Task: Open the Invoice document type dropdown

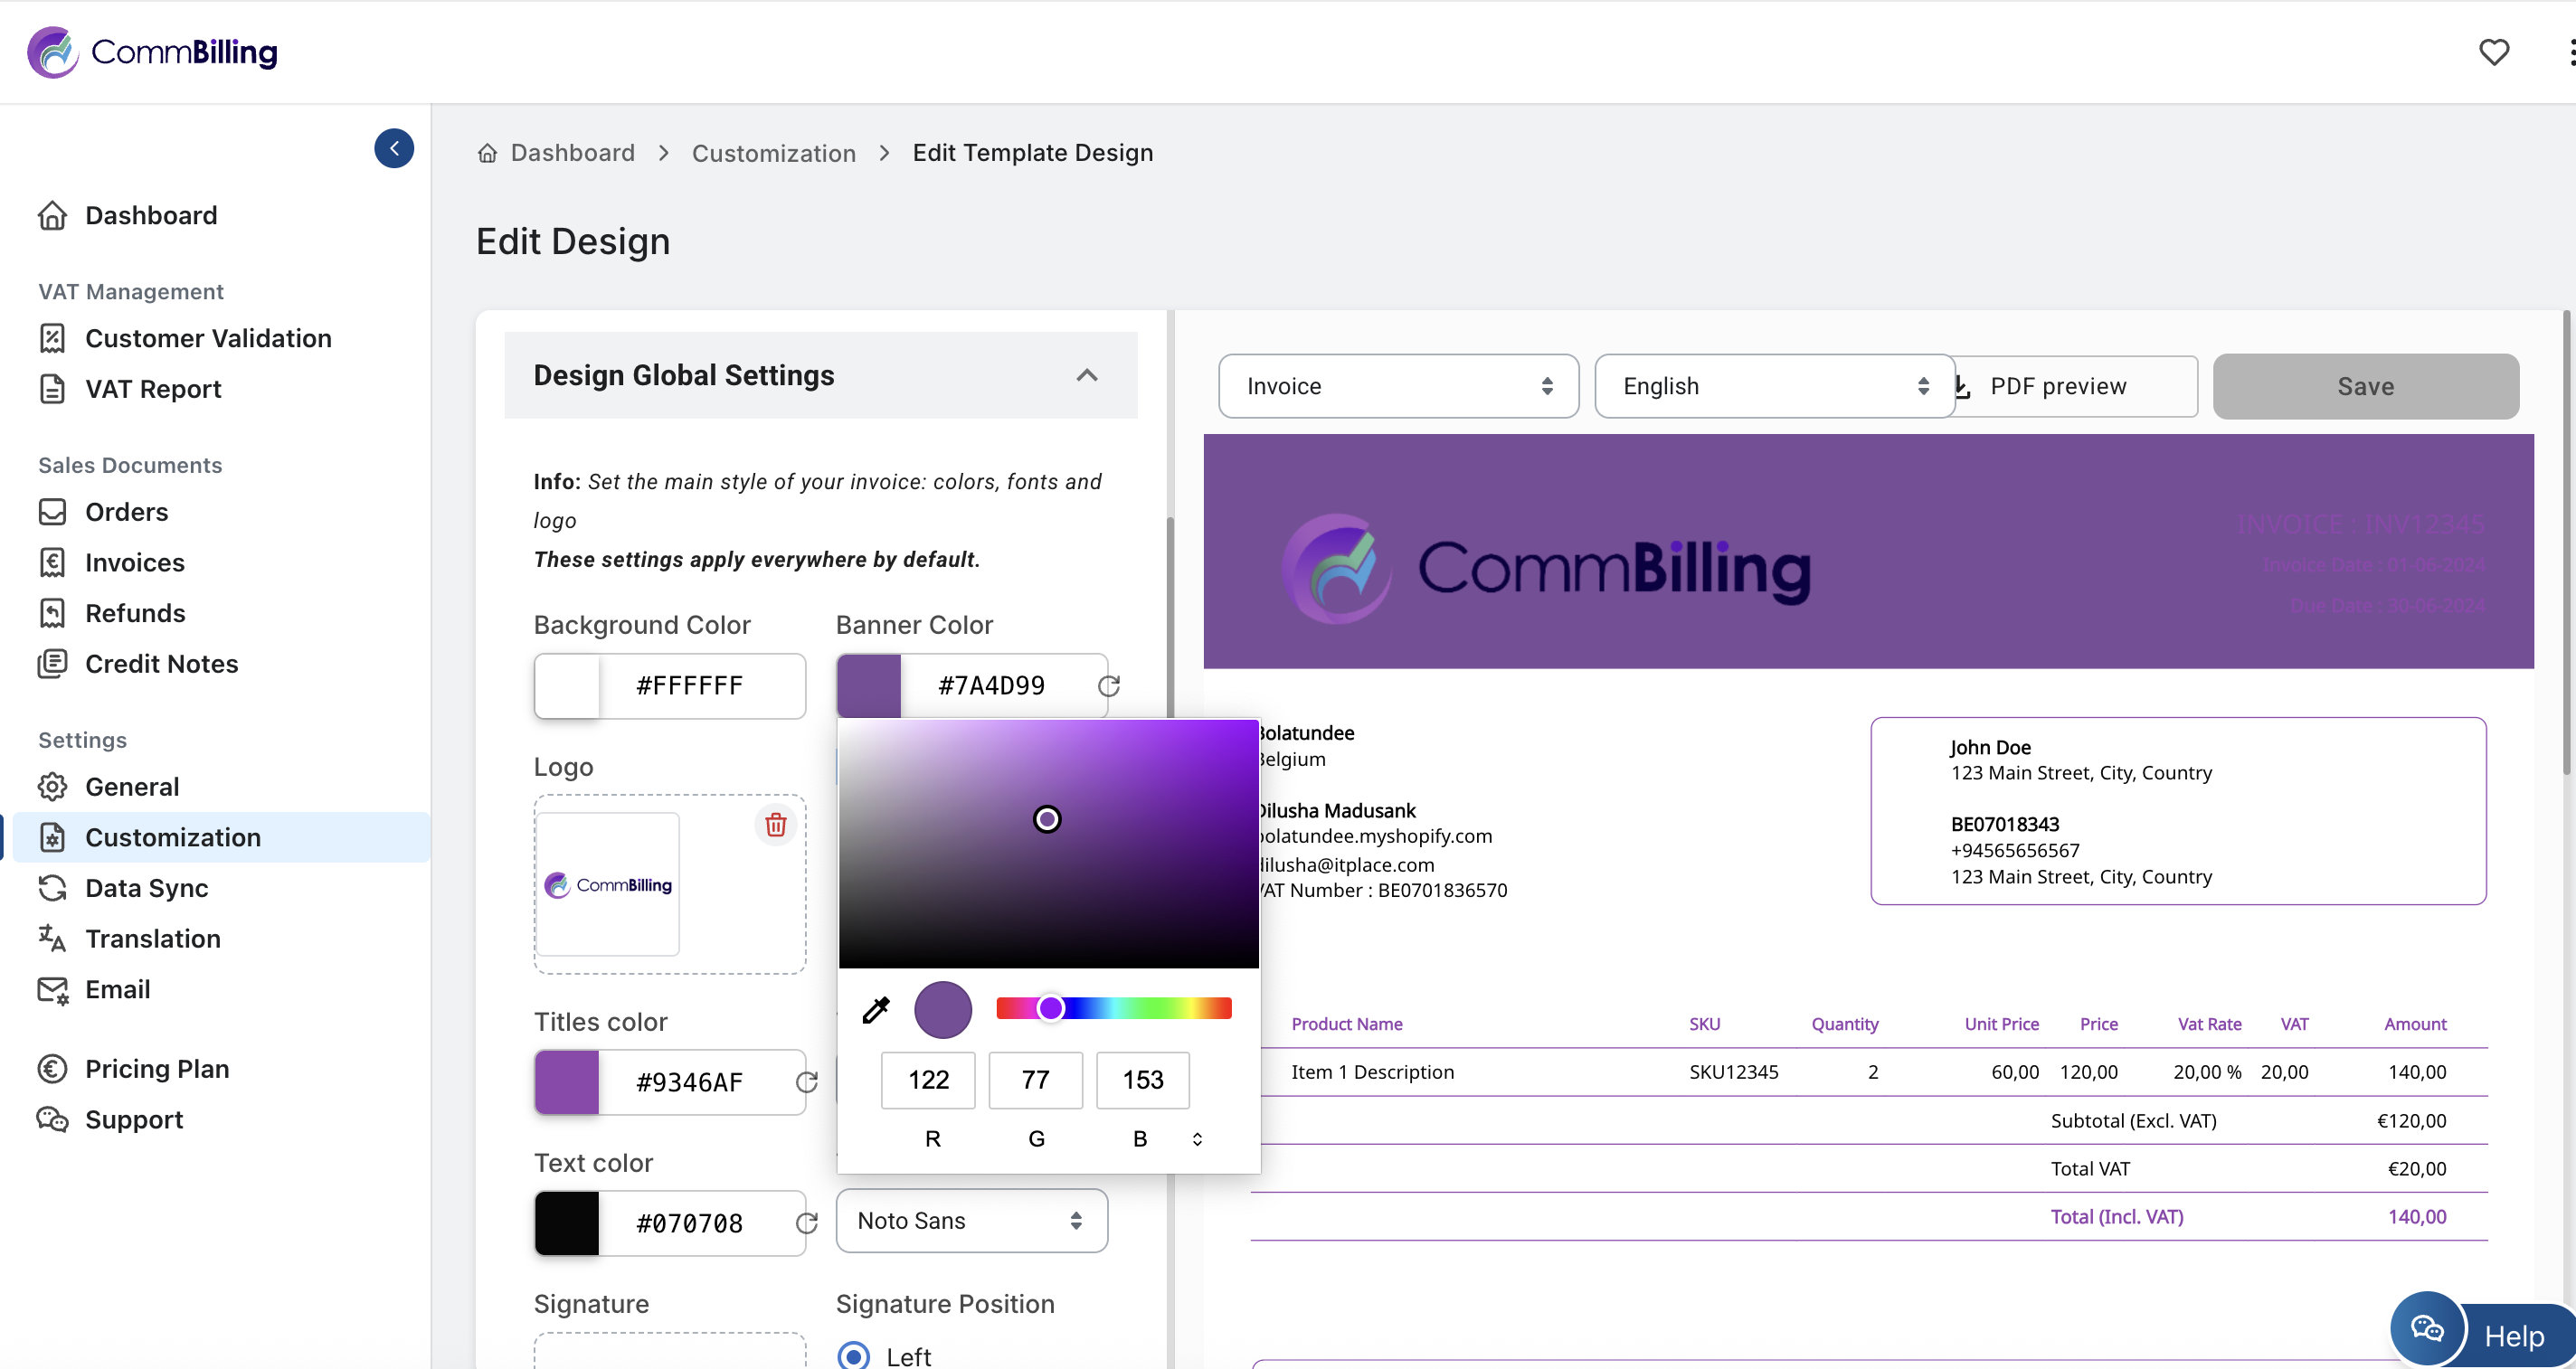Action: coord(1397,386)
